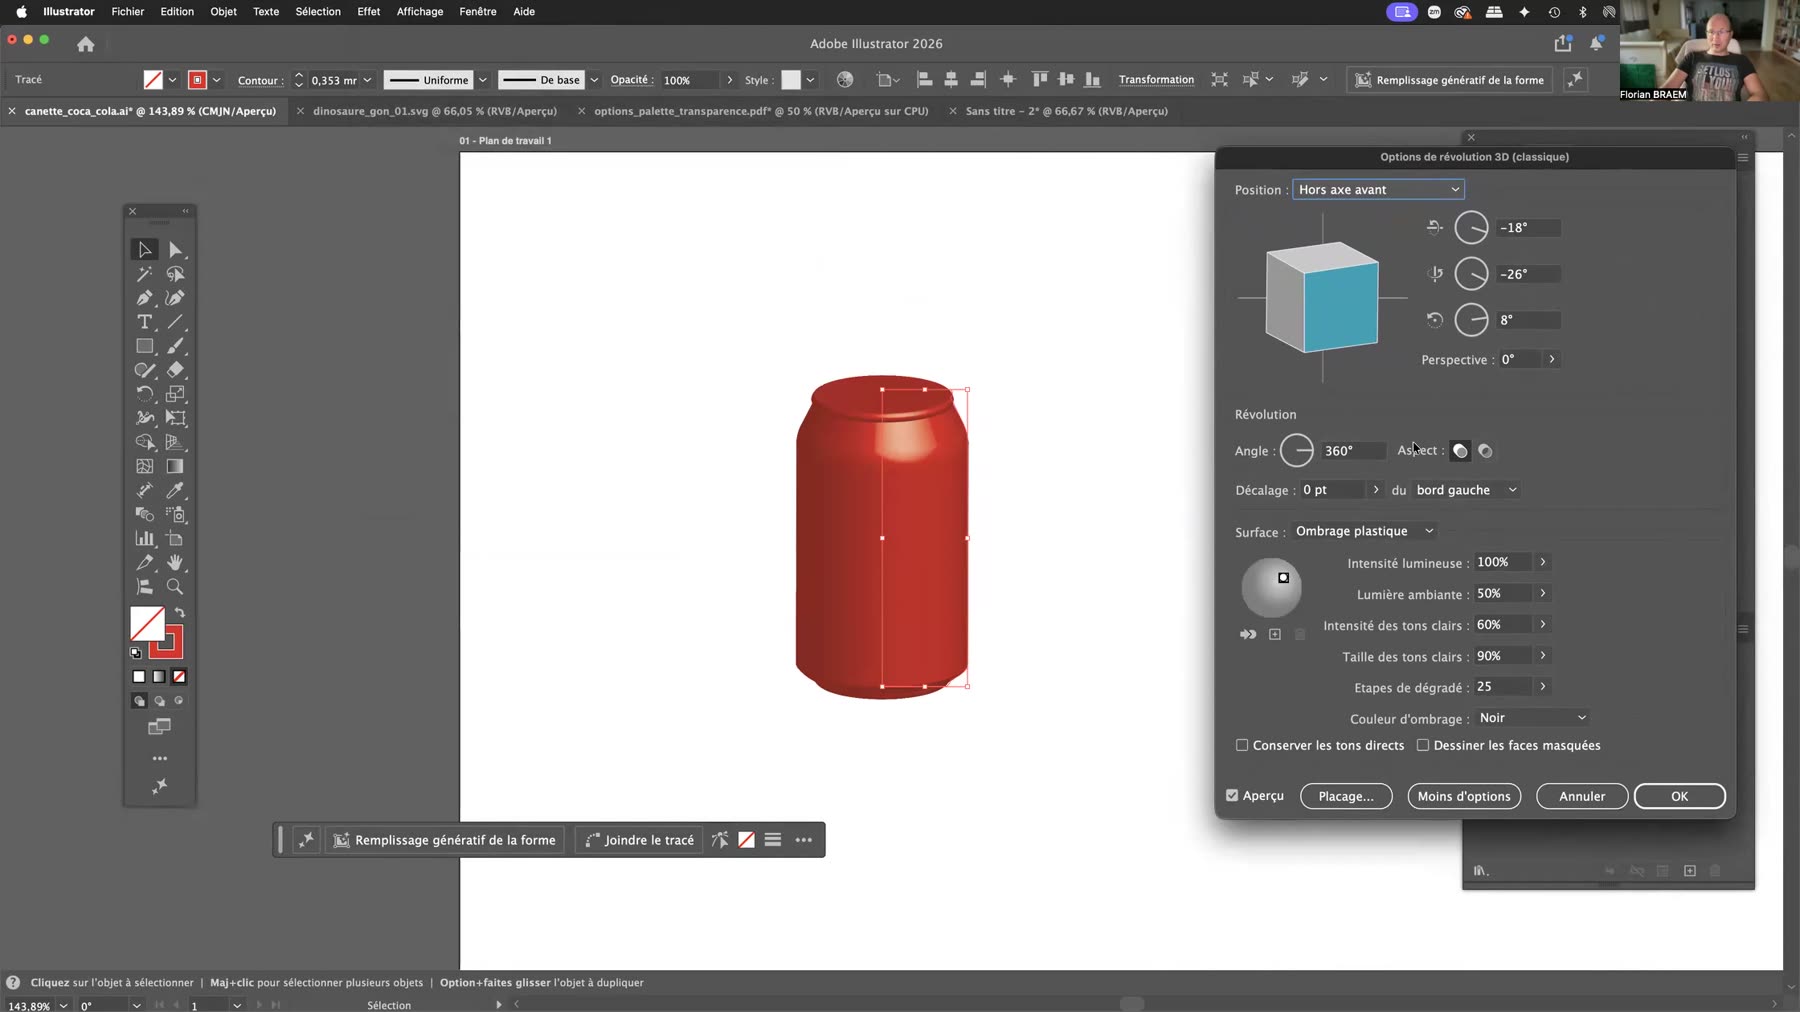
Task: Click the Recolor Artwork wheel icon
Action: pos(845,80)
